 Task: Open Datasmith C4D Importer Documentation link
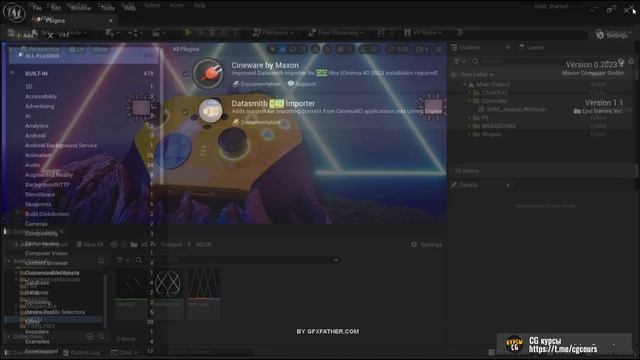point(256,122)
